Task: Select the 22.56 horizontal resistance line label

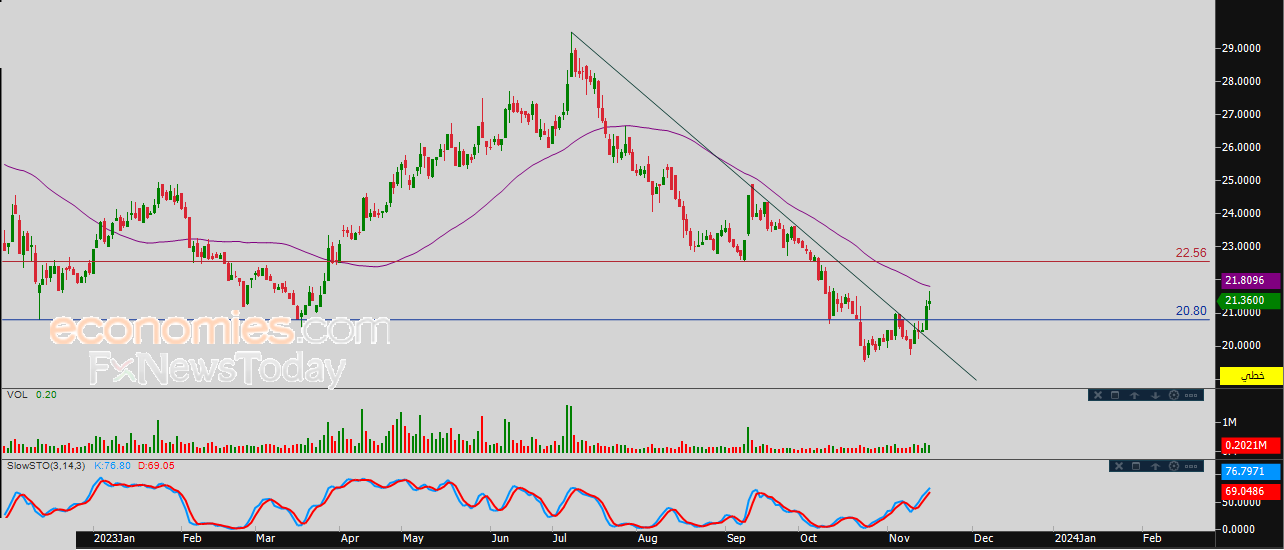Action: (x=1190, y=253)
